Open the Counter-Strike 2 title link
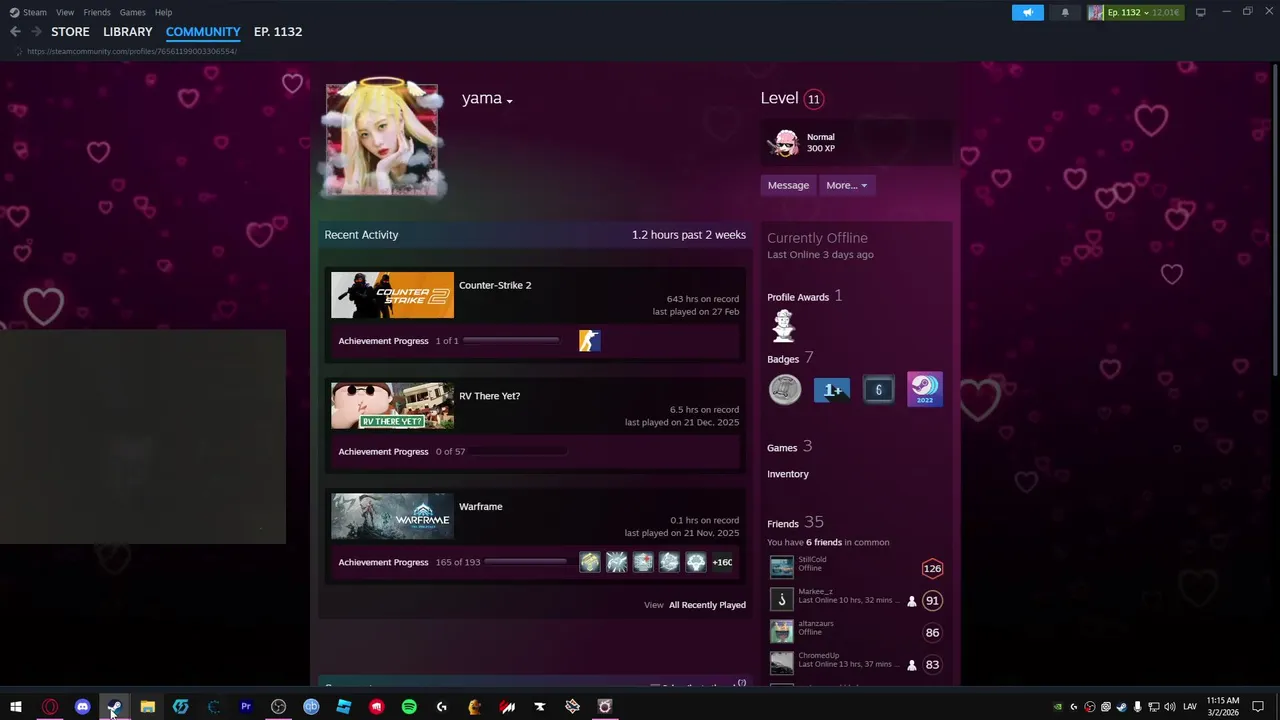 (x=495, y=285)
